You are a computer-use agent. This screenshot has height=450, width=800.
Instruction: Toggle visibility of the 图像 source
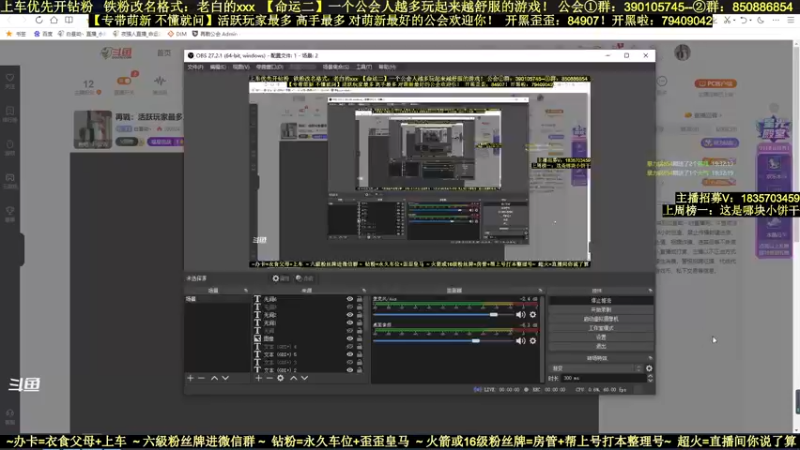[x=350, y=338]
